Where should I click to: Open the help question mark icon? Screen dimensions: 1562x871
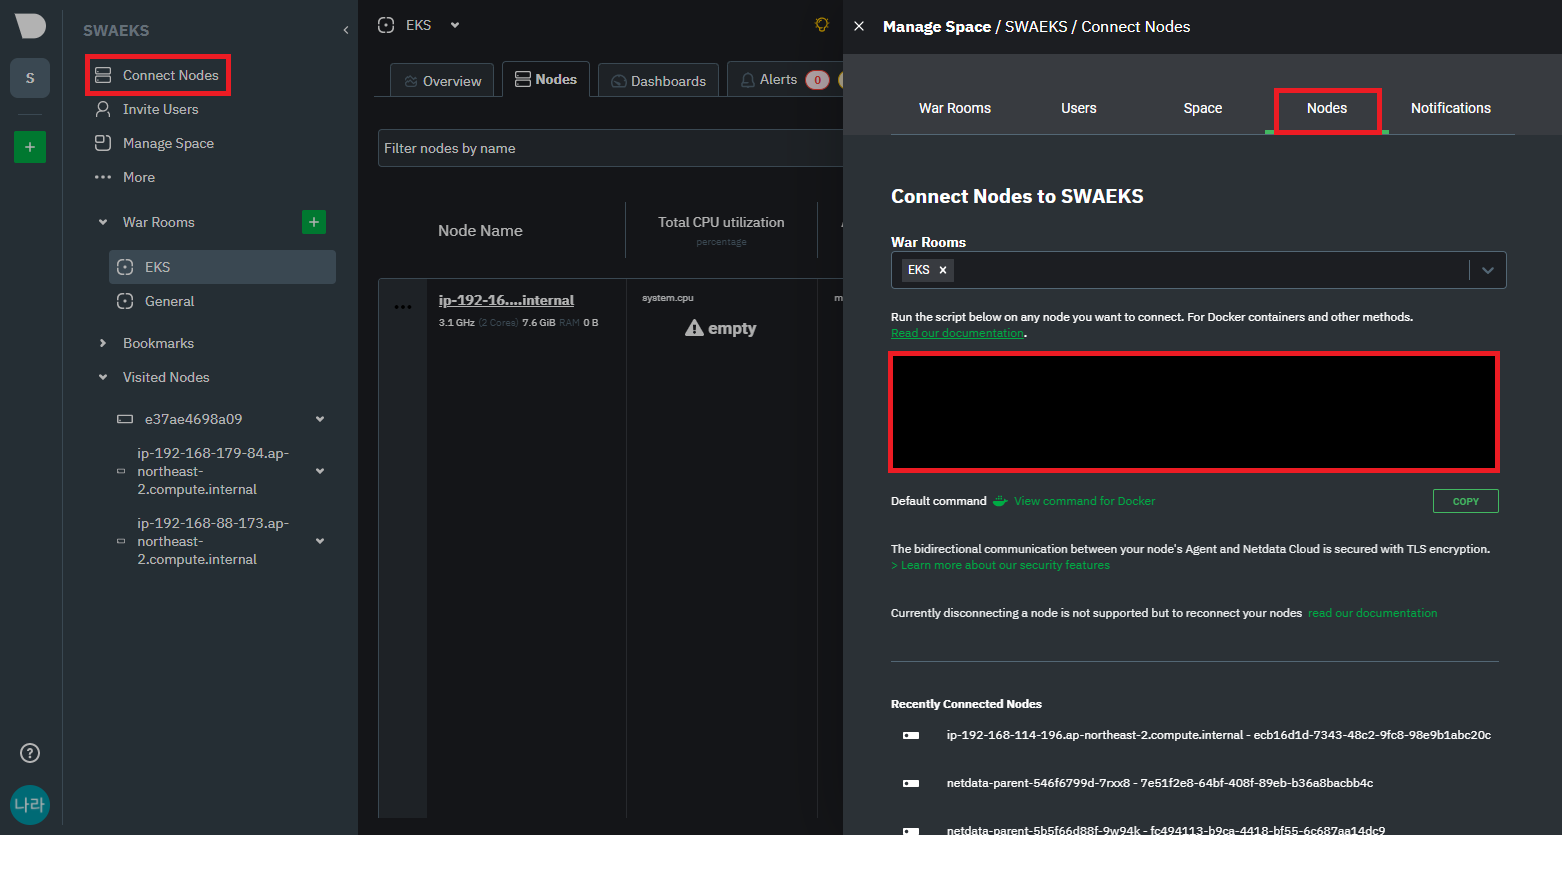tap(30, 753)
